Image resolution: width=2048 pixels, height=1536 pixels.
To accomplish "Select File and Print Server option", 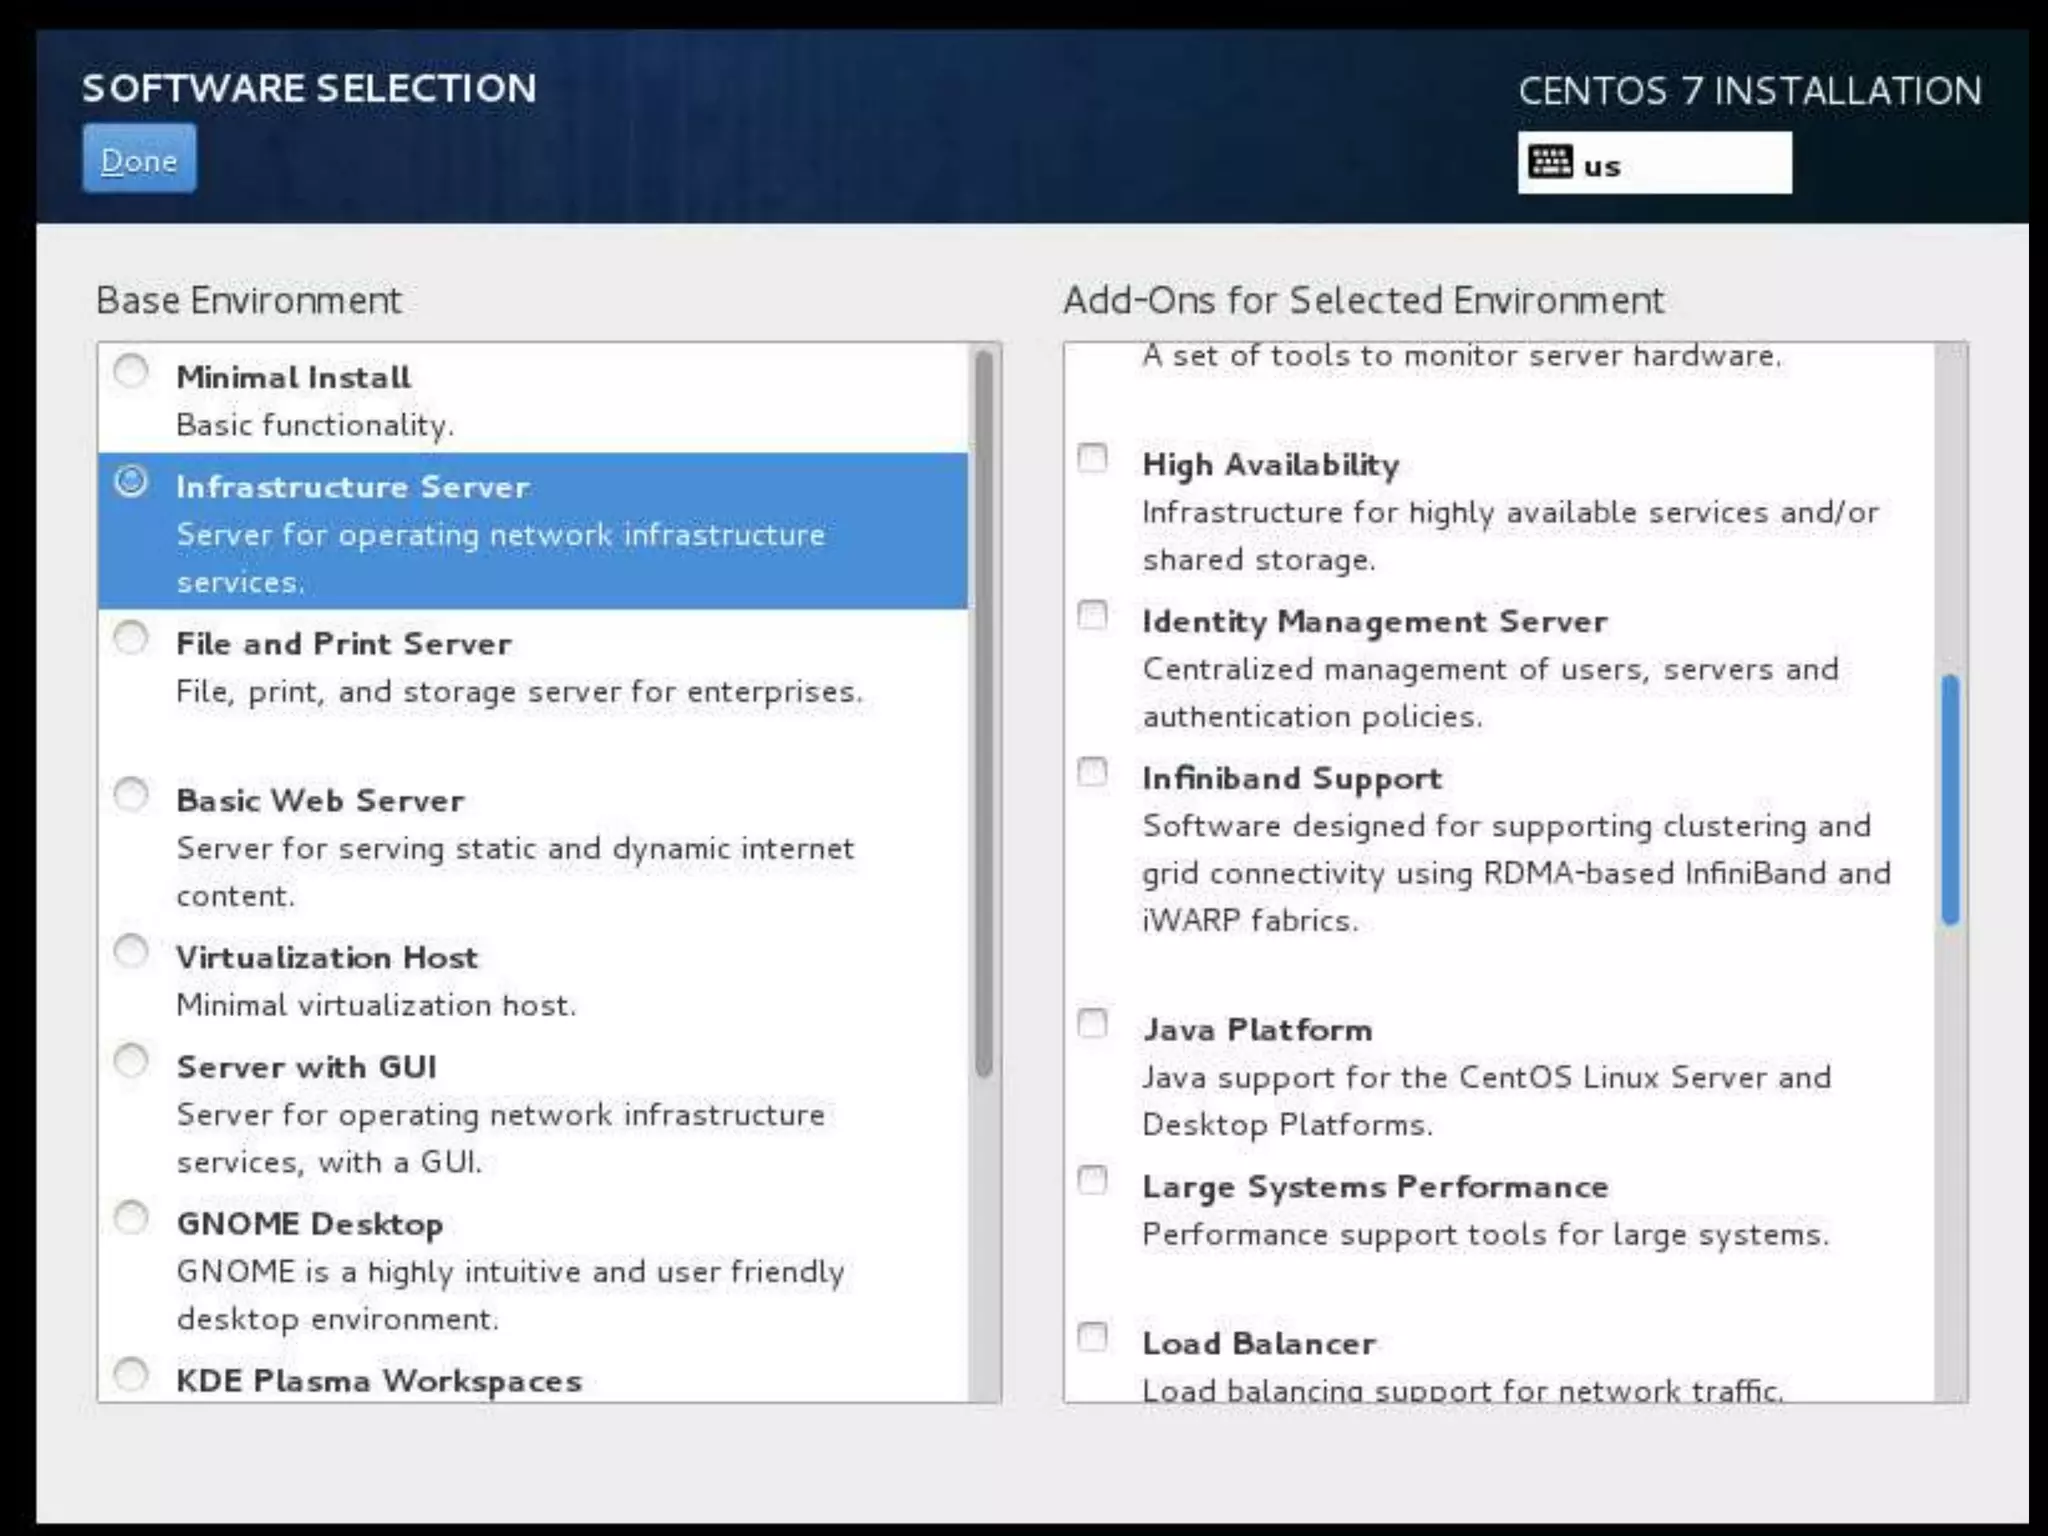I will pyautogui.click(x=131, y=638).
